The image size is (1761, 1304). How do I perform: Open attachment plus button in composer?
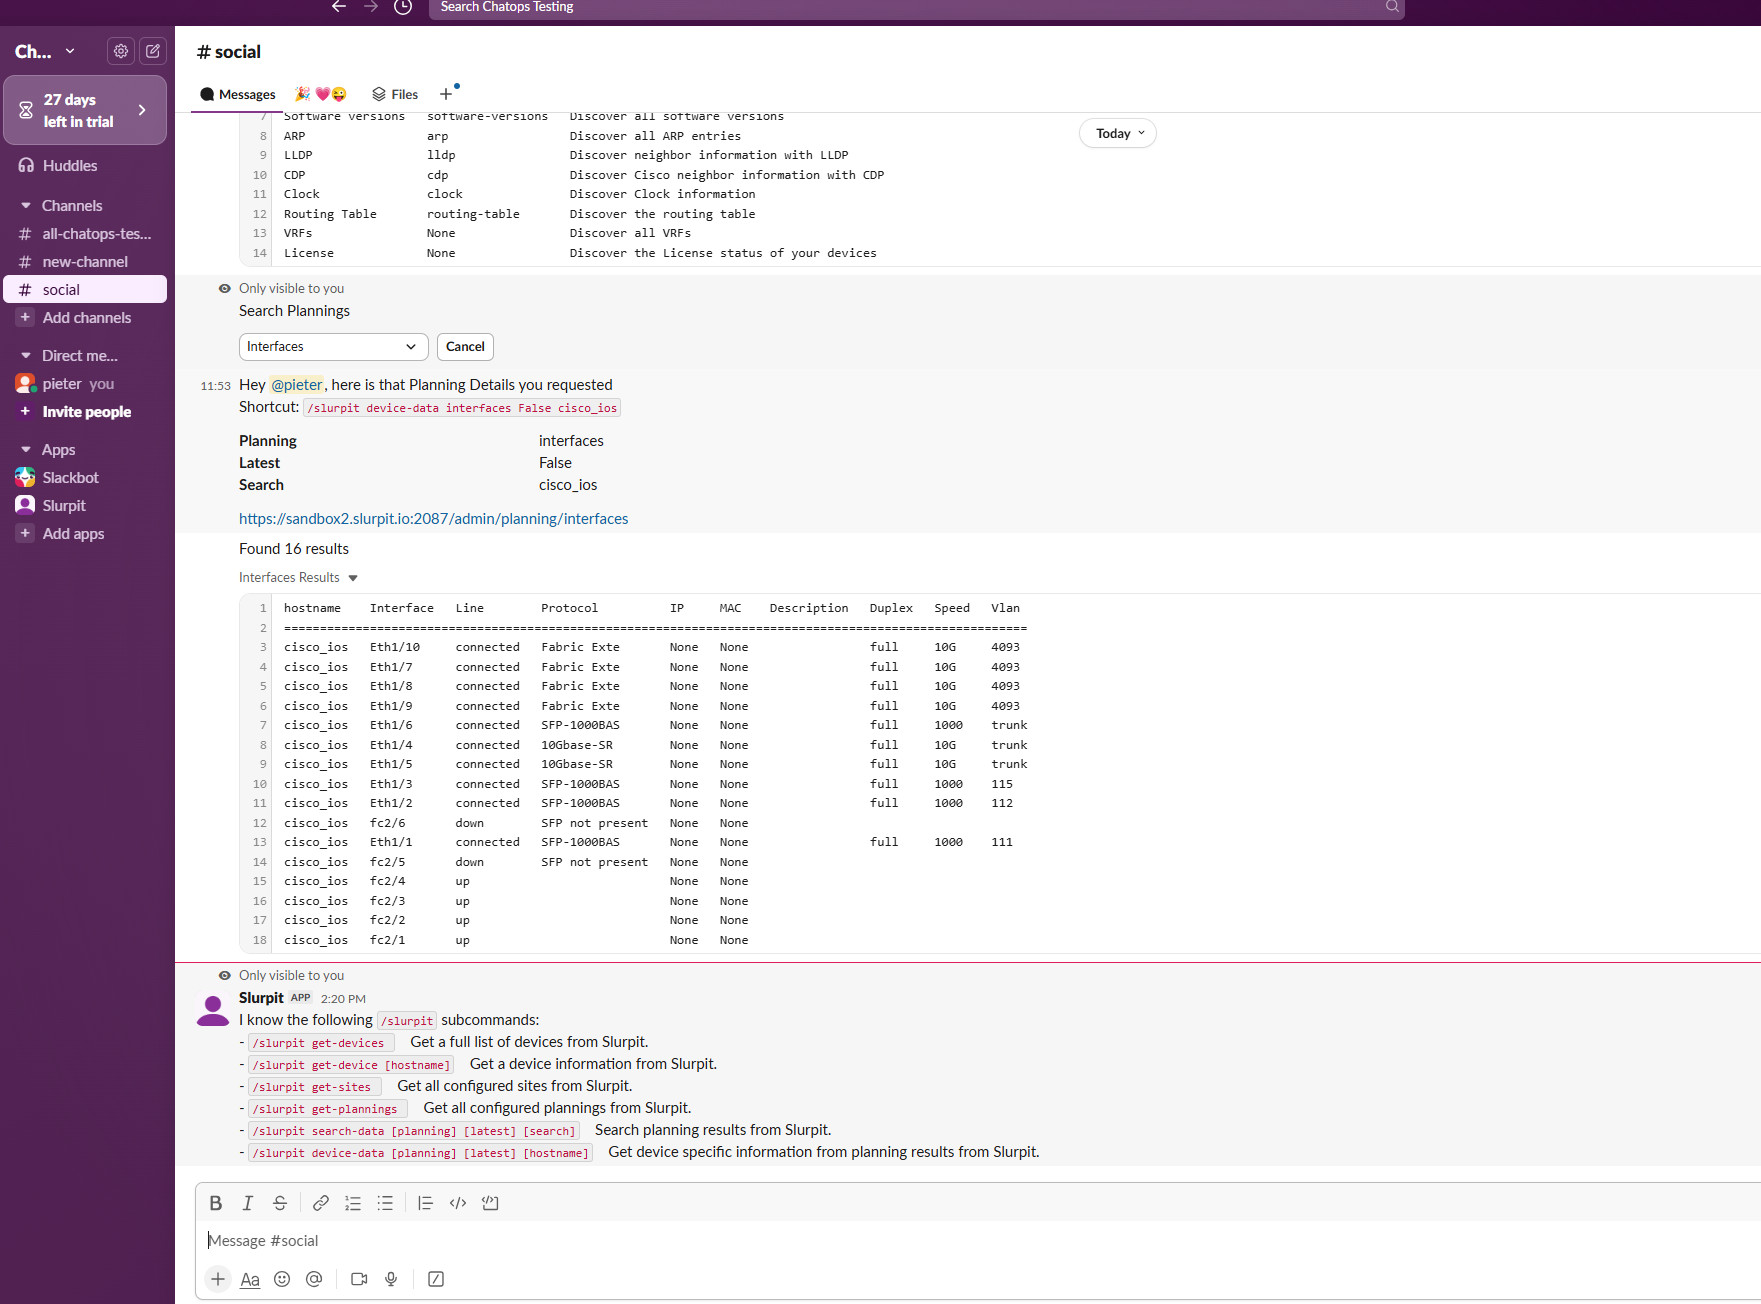218,1279
